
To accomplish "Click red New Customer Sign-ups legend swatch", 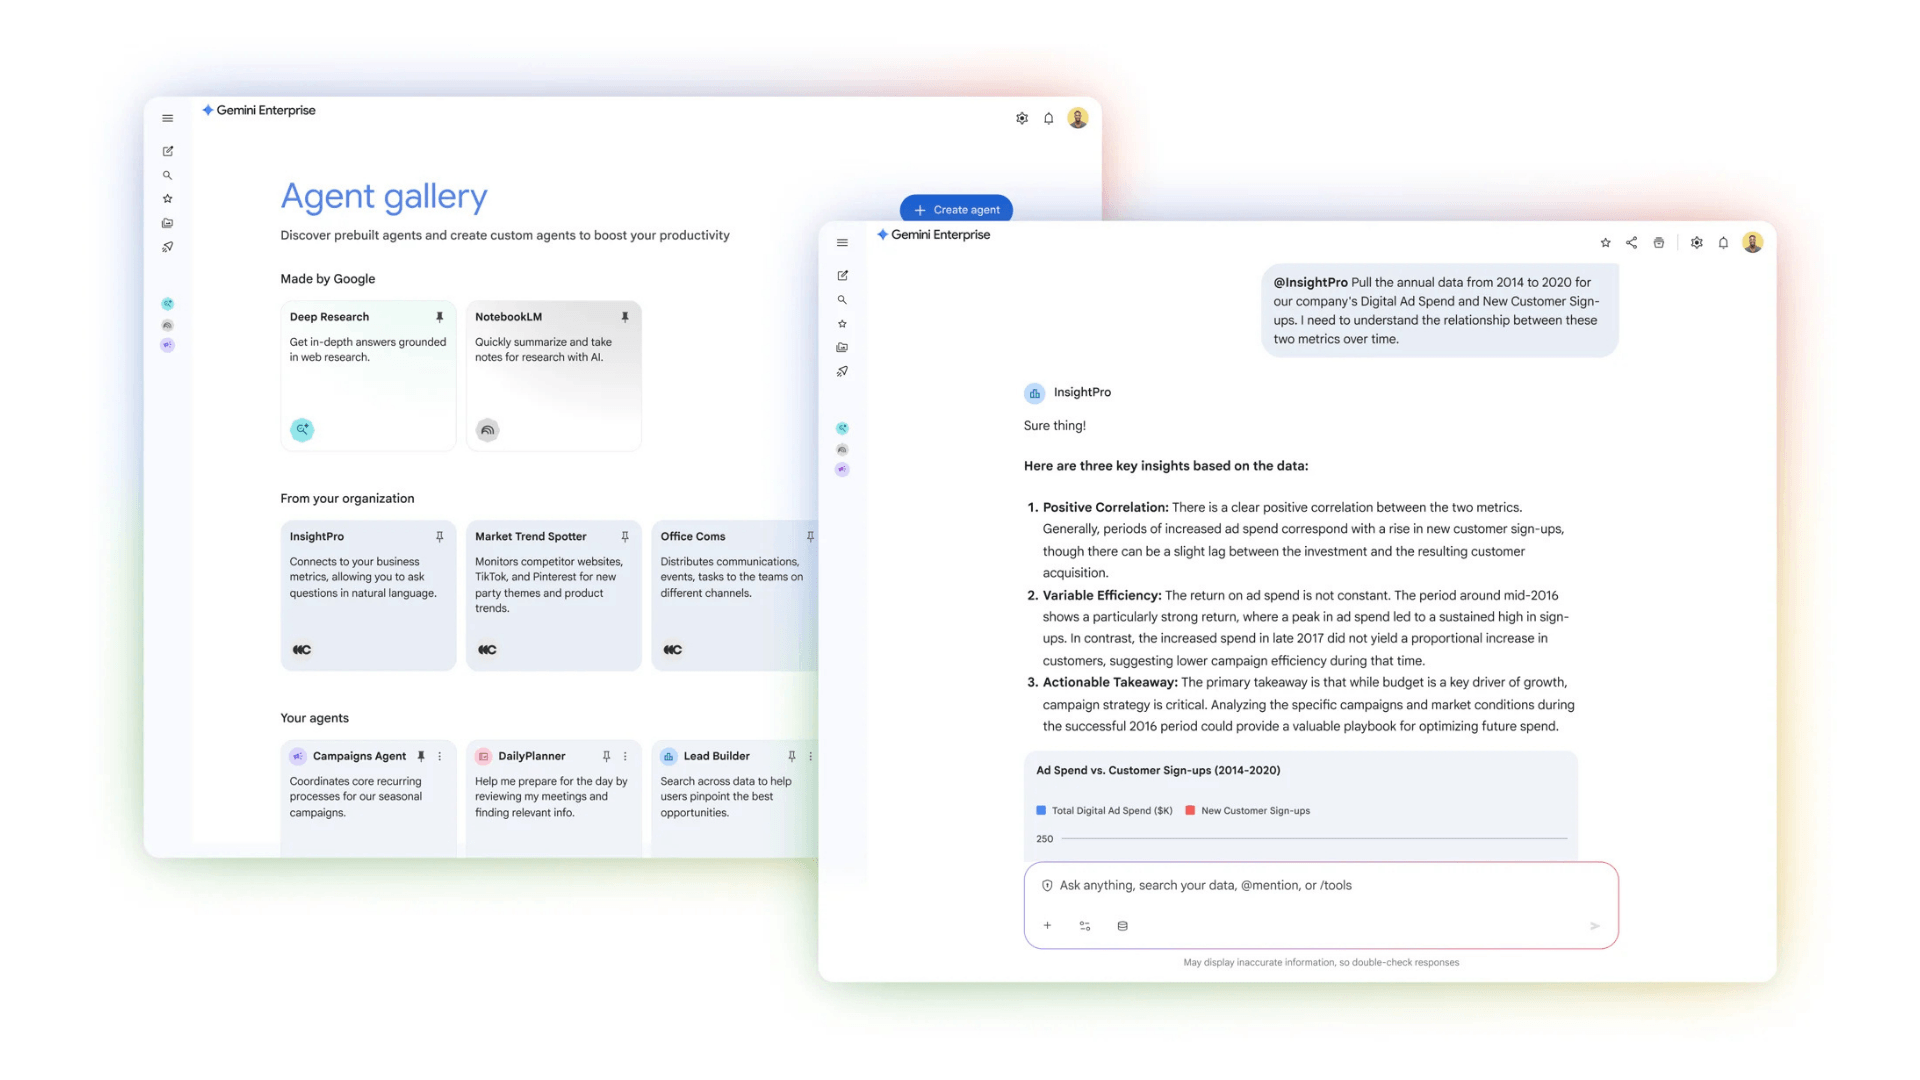I will coord(1190,811).
